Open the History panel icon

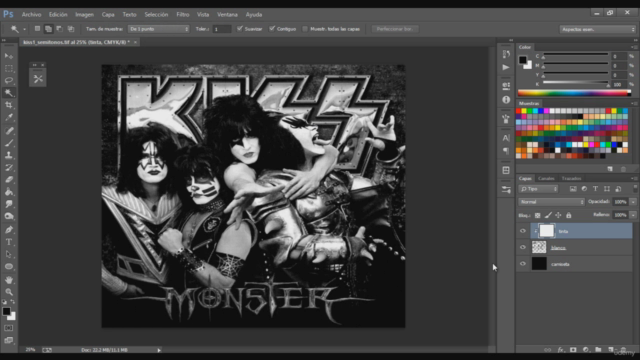[506, 54]
